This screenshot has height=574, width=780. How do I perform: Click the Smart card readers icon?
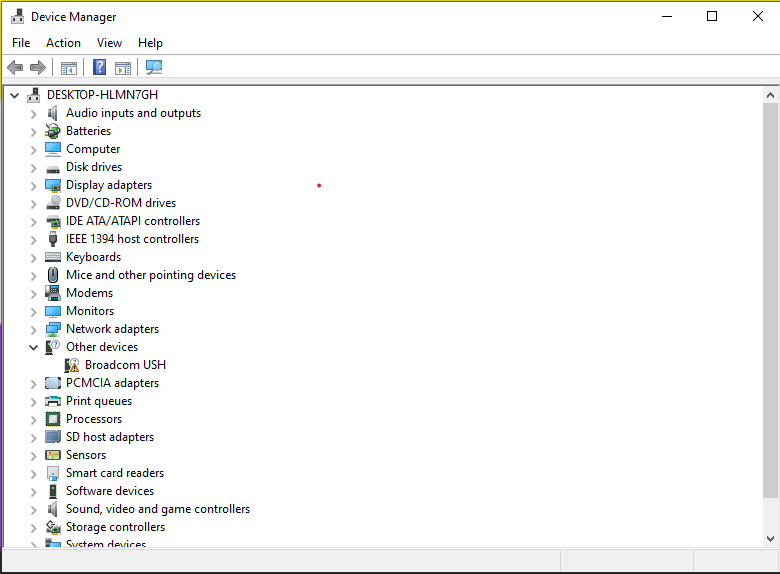[53, 473]
